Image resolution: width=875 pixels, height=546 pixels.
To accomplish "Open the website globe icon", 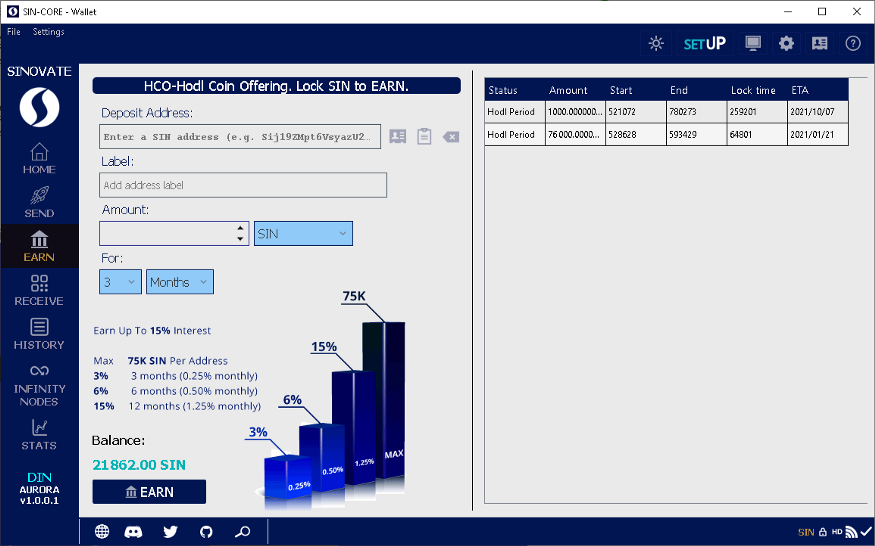I will pyautogui.click(x=102, y=531).
